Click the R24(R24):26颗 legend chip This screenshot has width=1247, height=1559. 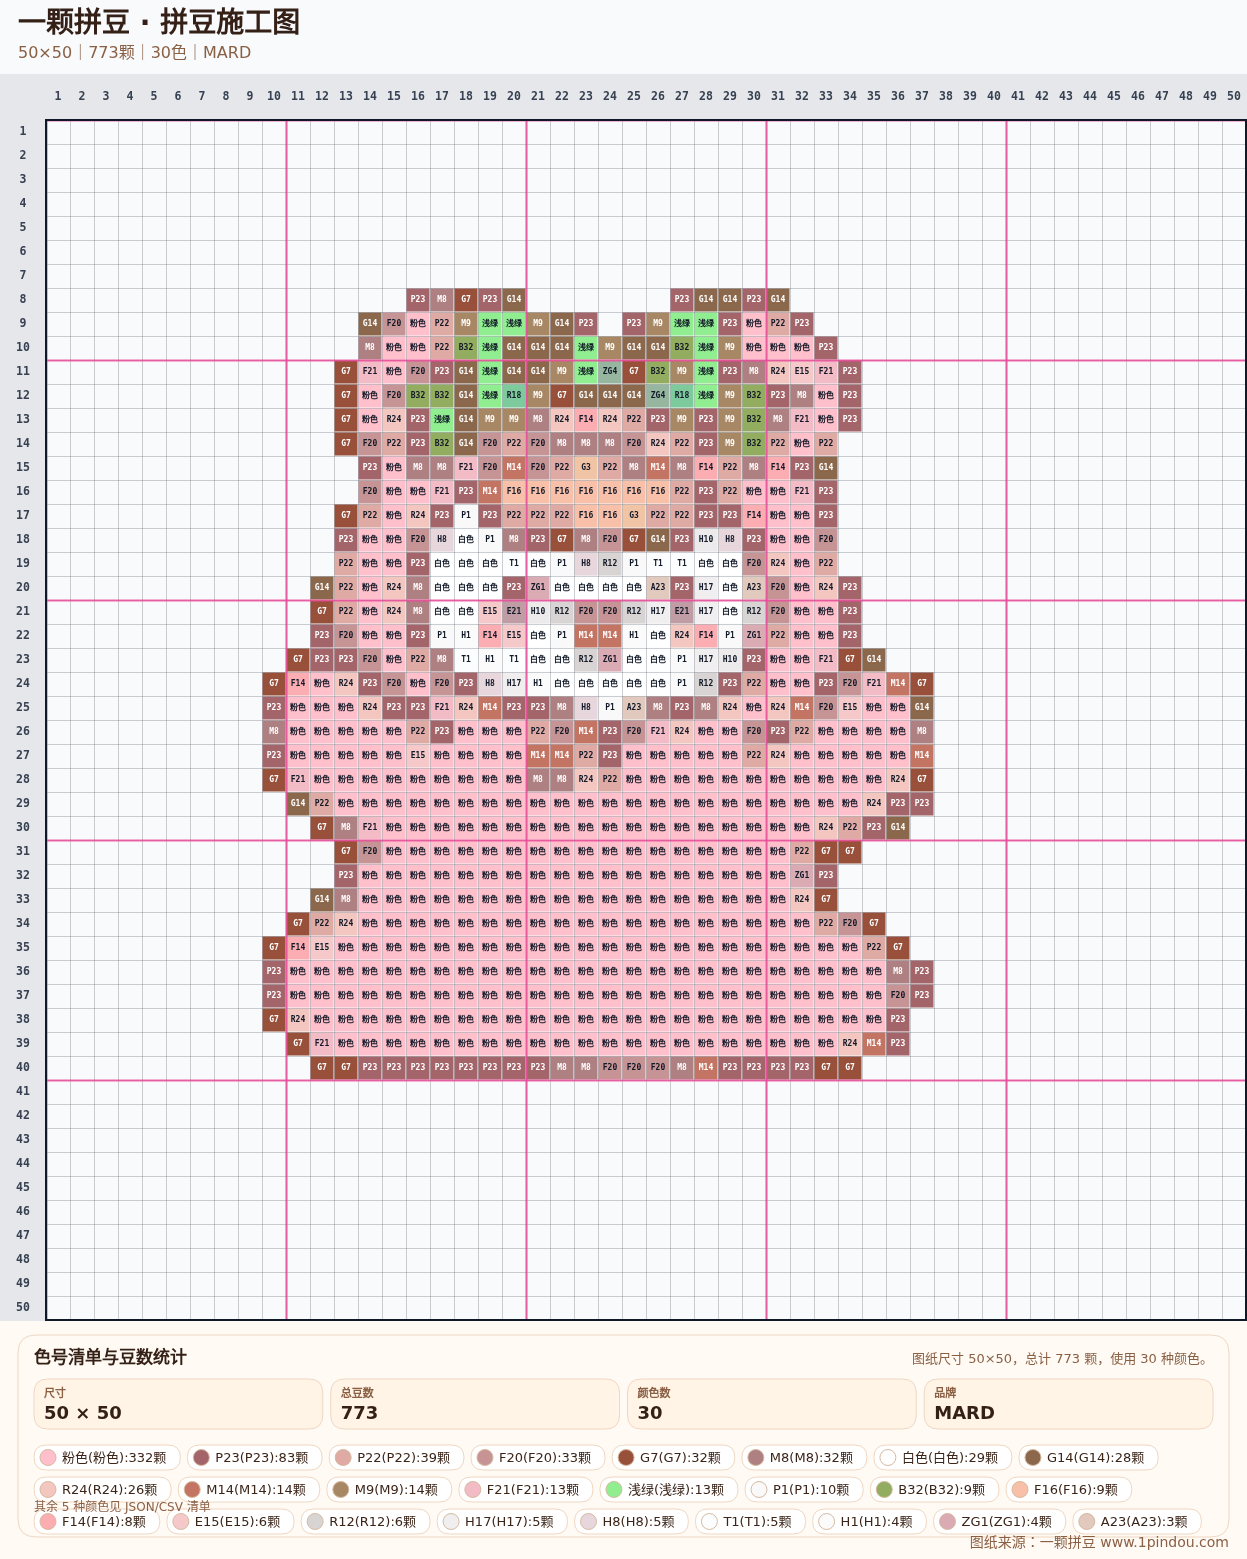pyautogui.click(x=103, y=1489)
